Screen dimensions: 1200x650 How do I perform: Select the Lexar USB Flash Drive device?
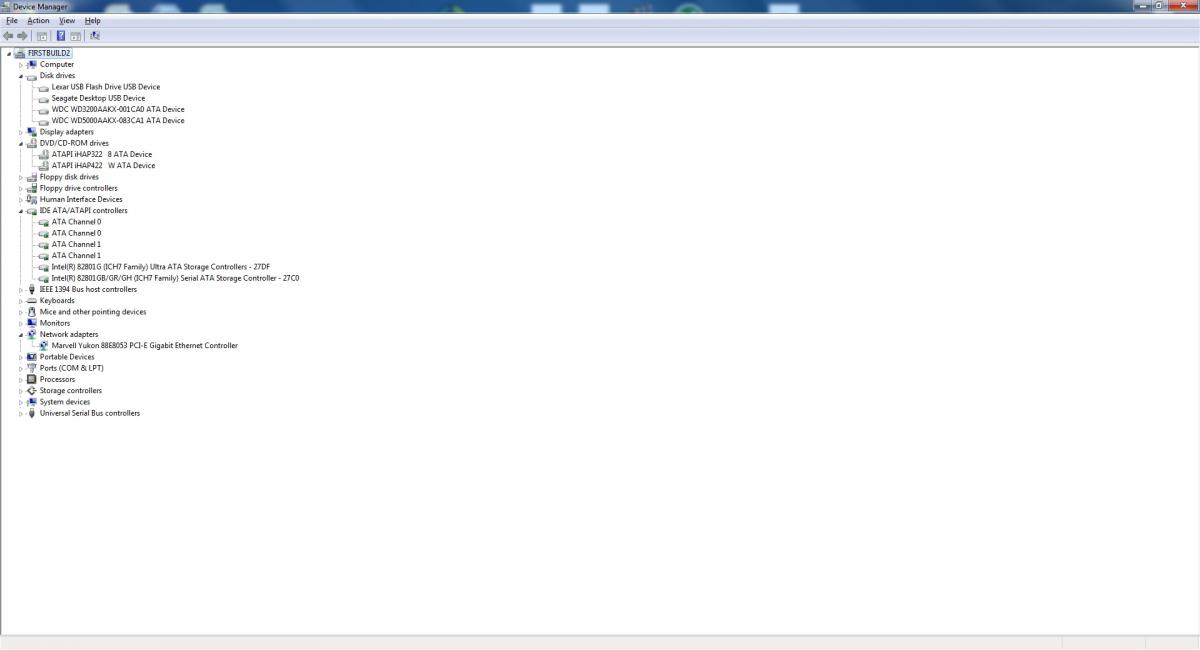coord(105,87)
